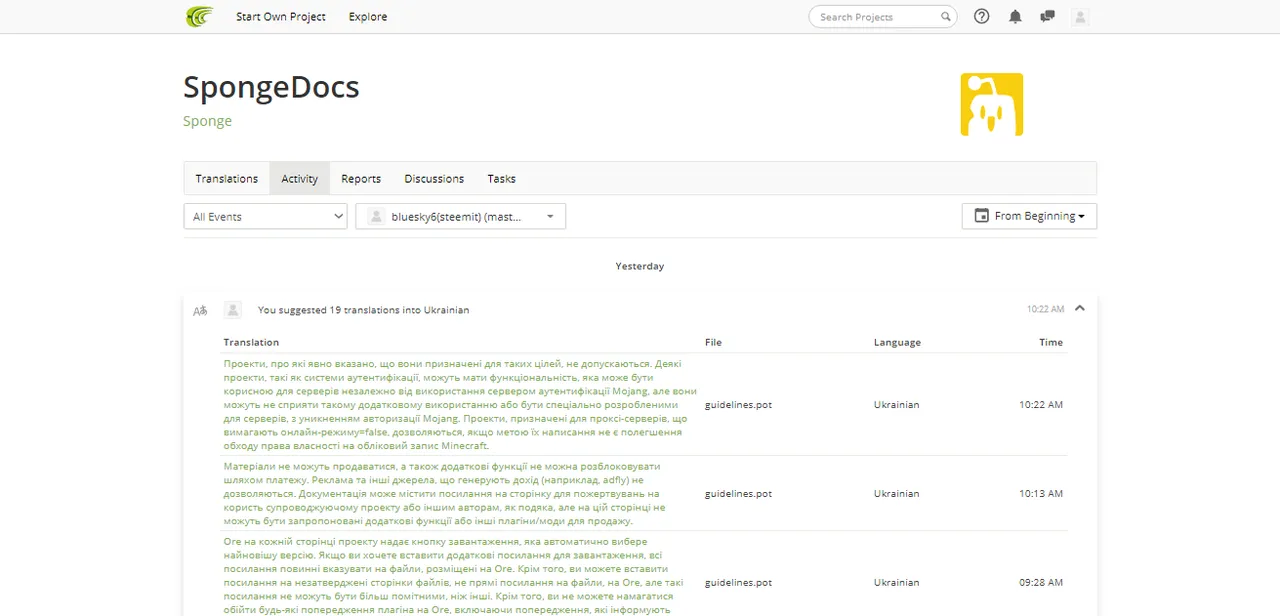Click the avatar beside suggested translations entry

pyautogui.click(x=233, y=310)
